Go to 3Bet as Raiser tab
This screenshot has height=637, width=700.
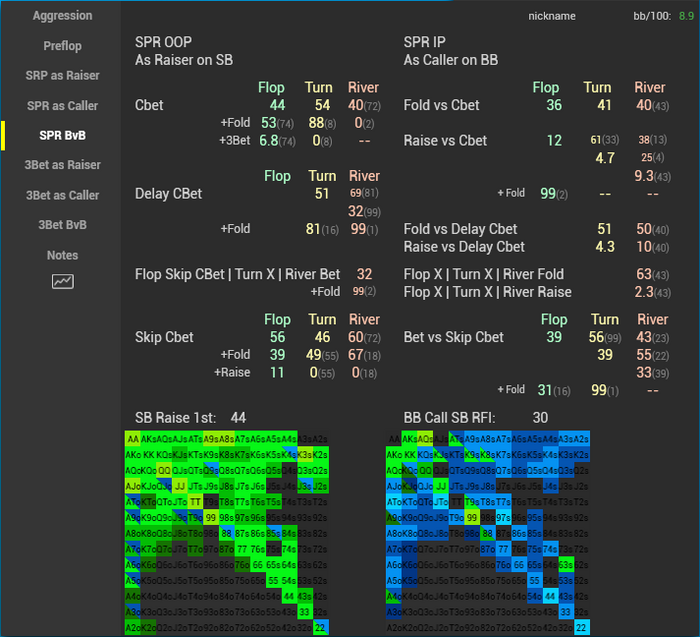62,165
